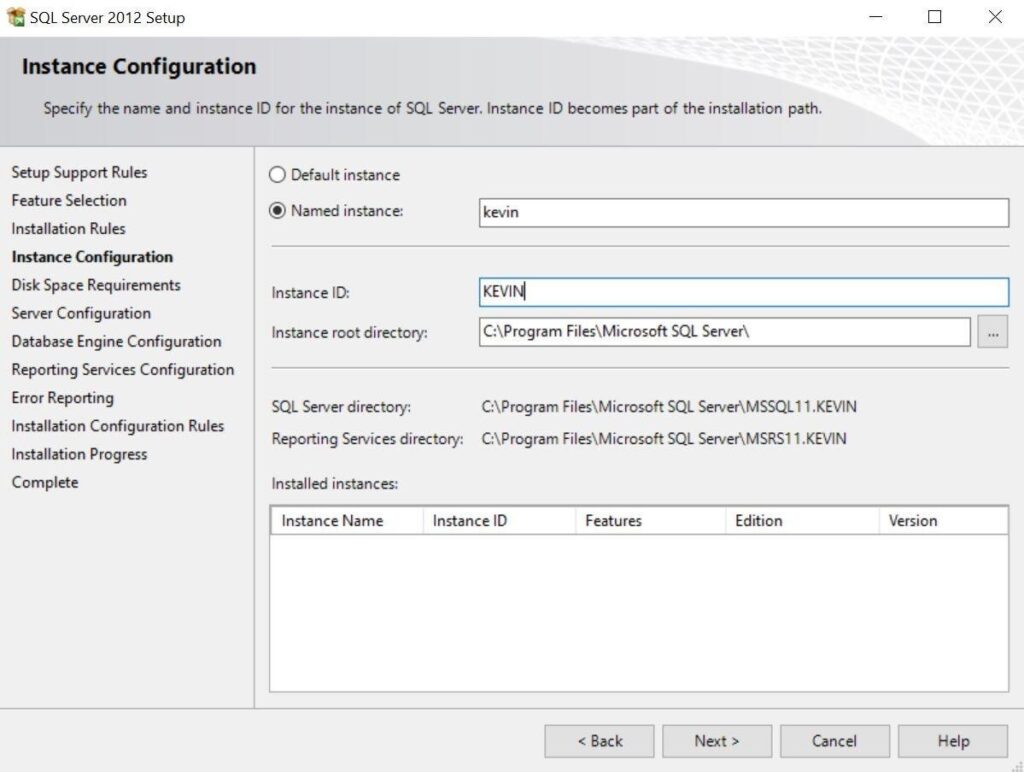Open Disk Space Requirements step
1024x772 pixels.
[95, 284]
